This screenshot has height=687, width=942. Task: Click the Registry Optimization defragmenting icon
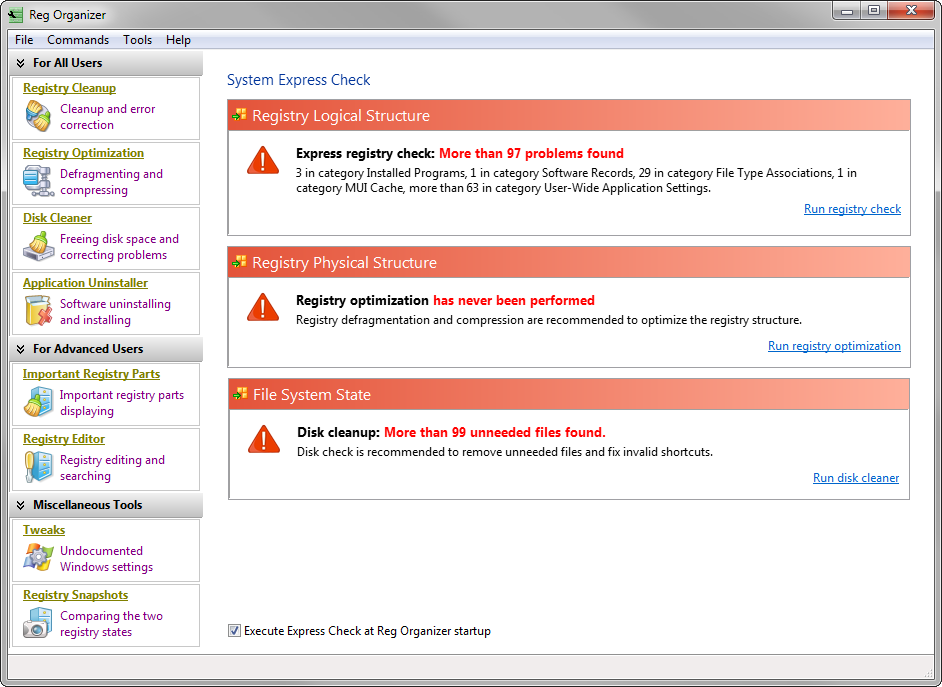pyautogui.click(x=38, y=181)
